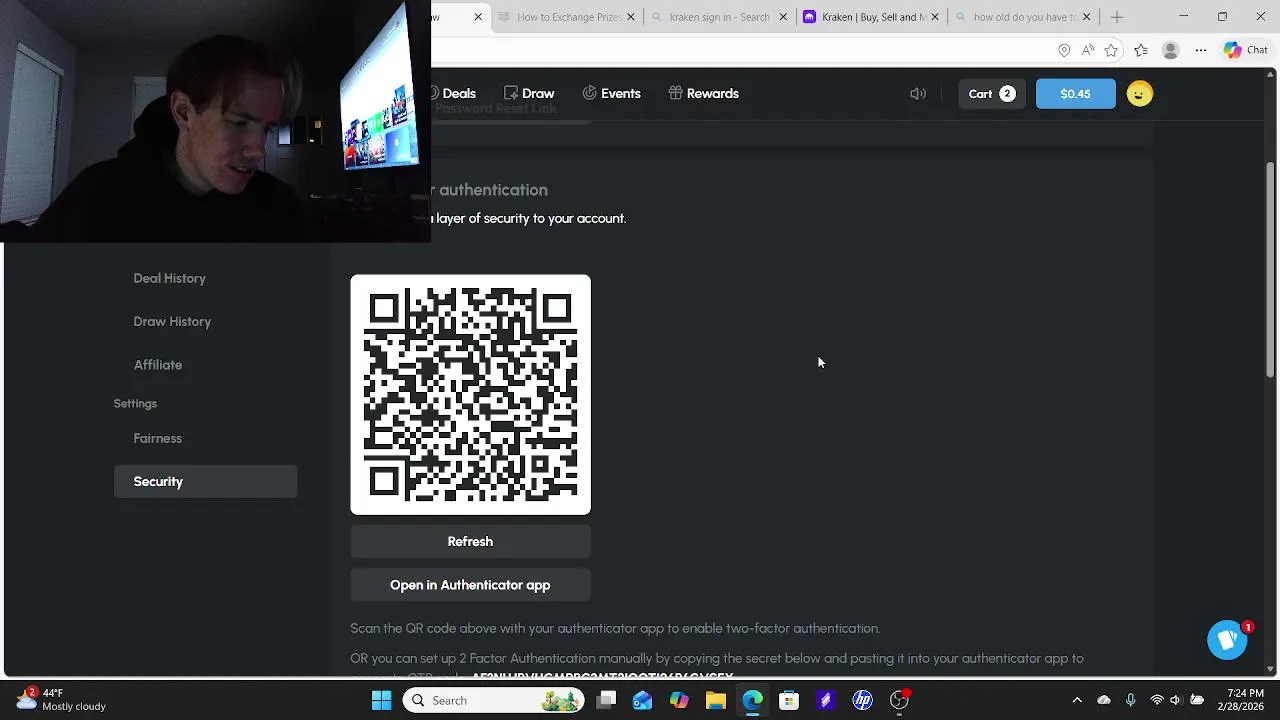
Task: Click the Refresh button under QR code
Action: tap(470, 541)
